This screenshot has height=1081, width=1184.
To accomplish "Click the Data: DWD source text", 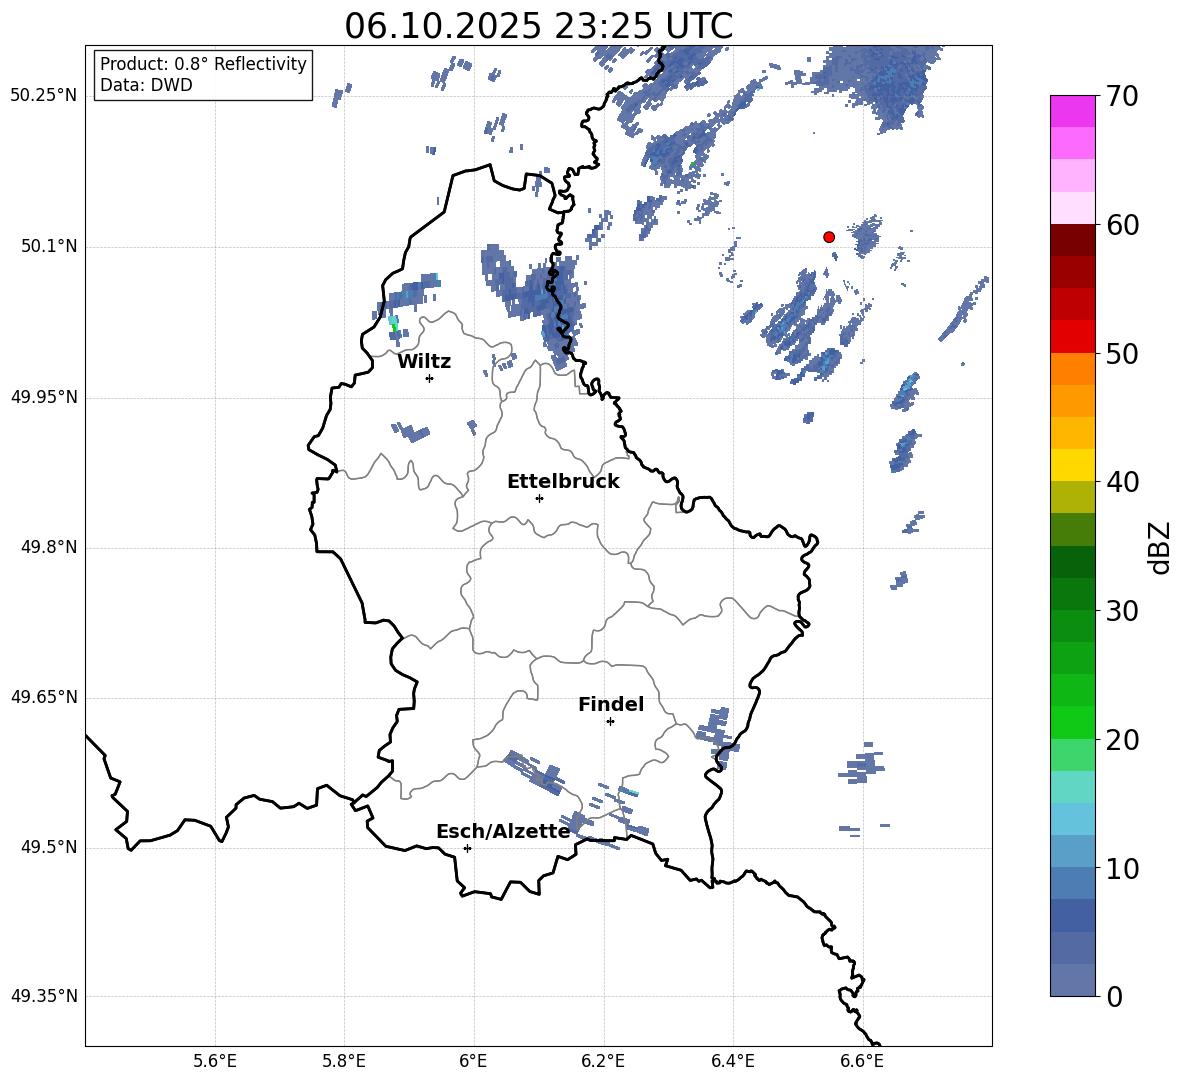I will click(x=146, y=85).
